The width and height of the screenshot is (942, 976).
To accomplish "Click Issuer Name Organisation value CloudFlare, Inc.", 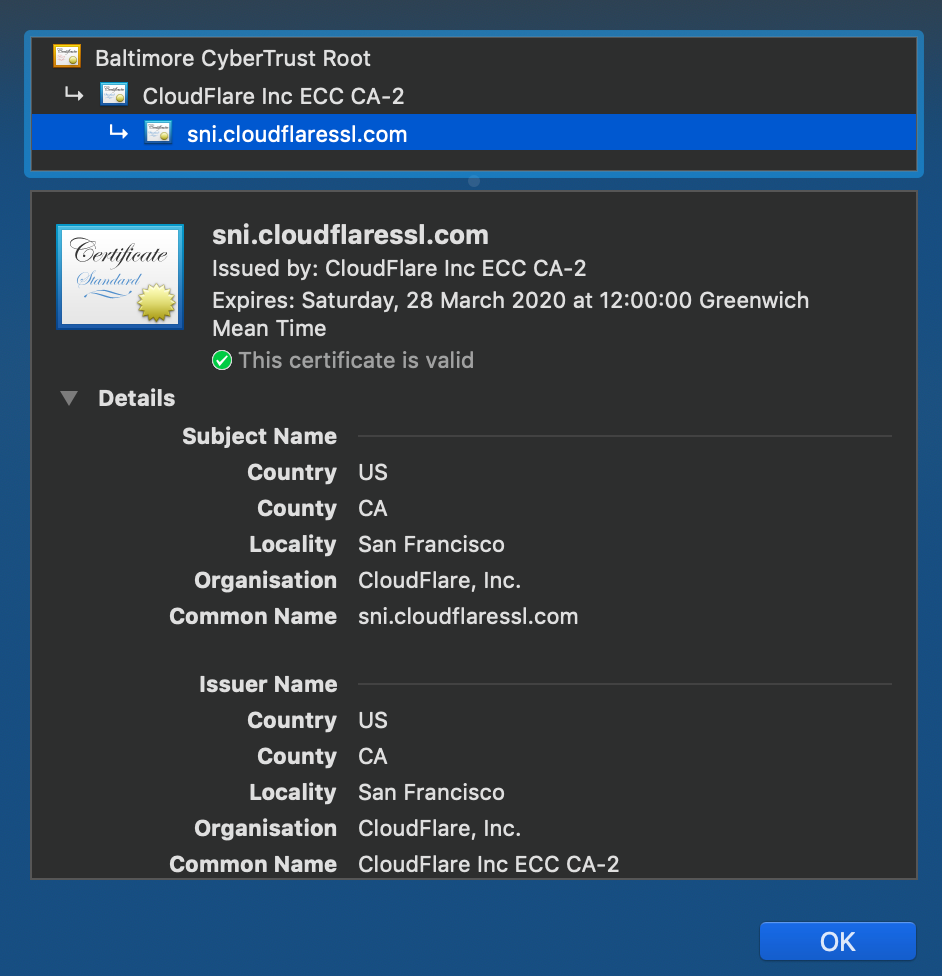I will click(x=440, y=828).
